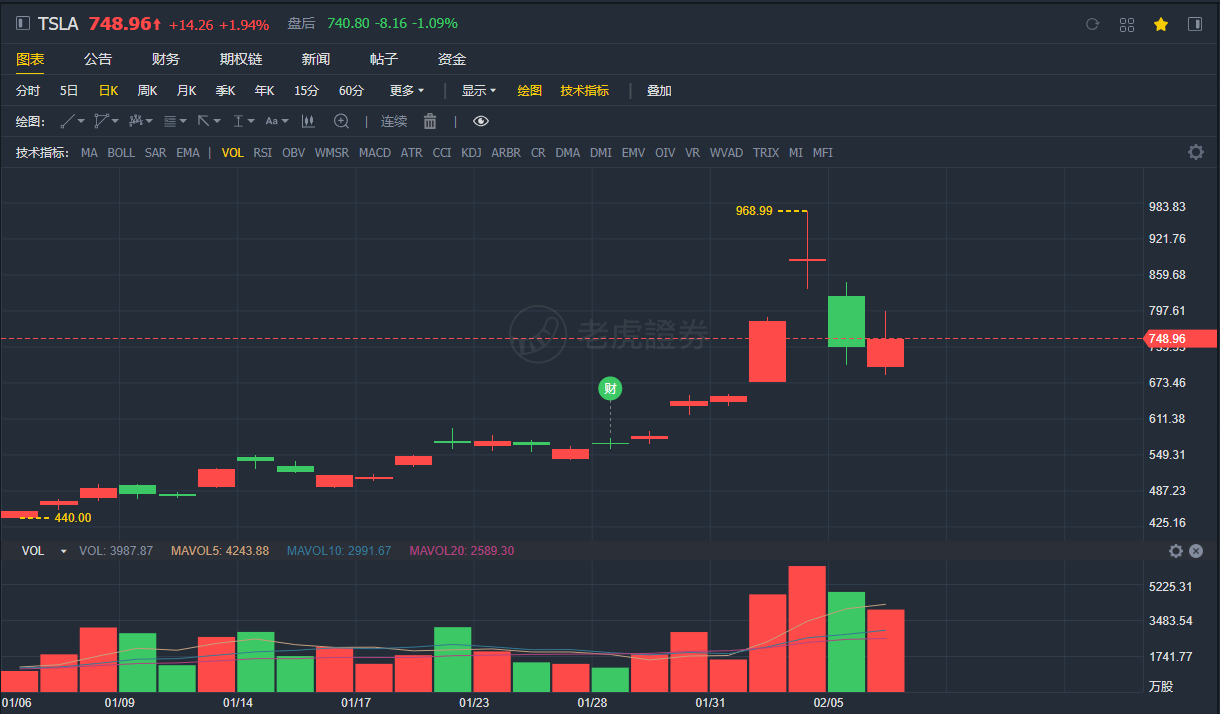1220x714 pixels.
Task: Expand the polyline tool dropdown arrow
Action: pos(115,121)
